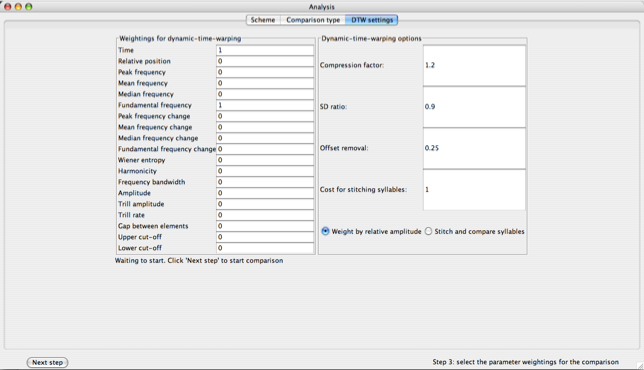
Task: Click the Gap between elements field
Action: [265, 226]
